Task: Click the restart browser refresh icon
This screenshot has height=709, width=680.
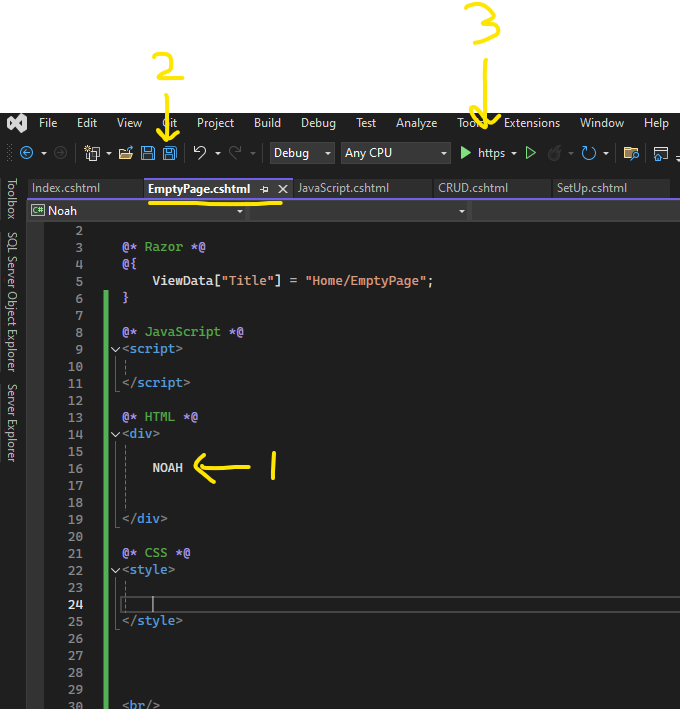Action: tap(589, 153)
